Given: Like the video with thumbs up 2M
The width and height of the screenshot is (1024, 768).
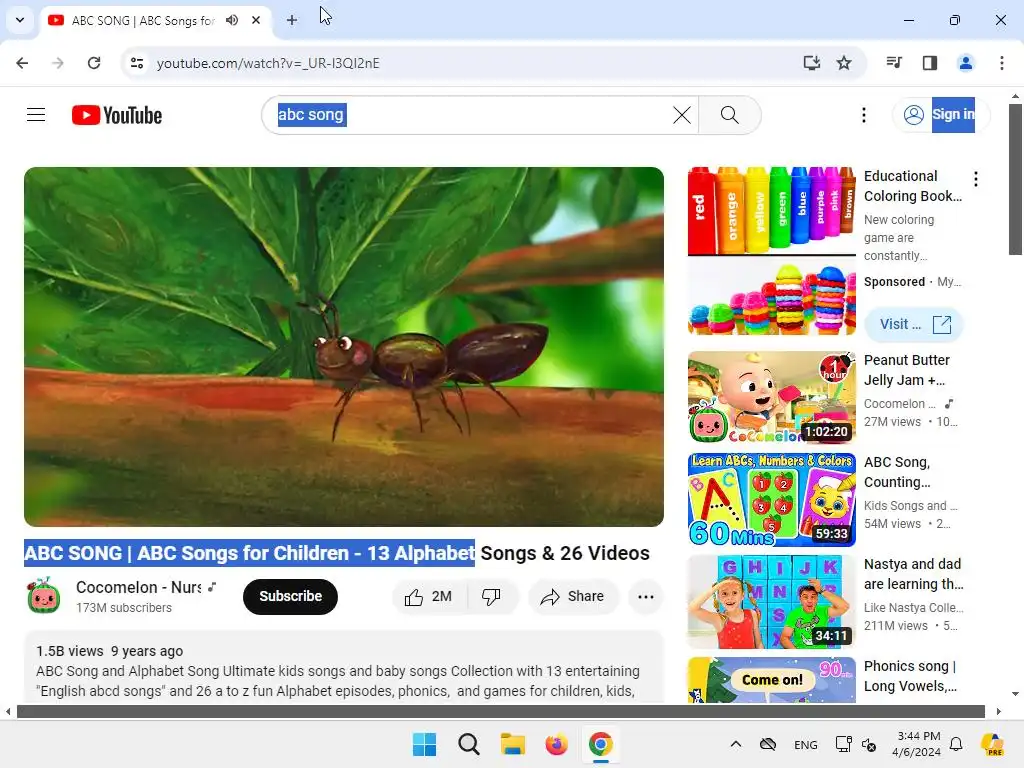Looking at the screenshot, I should coord(429,596).
